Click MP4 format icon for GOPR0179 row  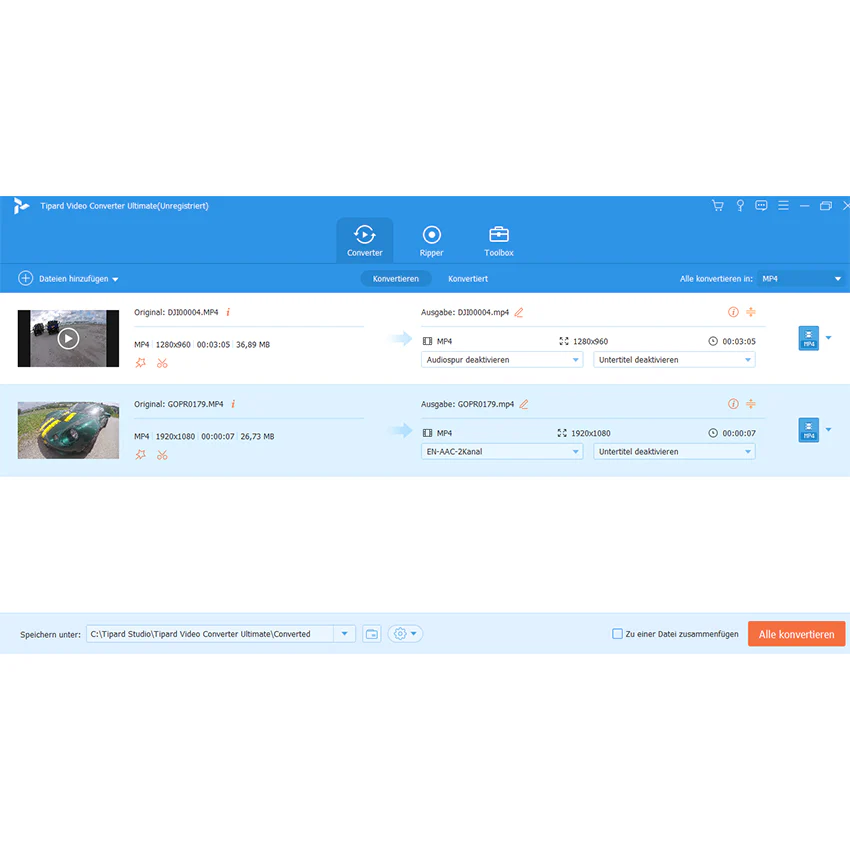(x=808, y=430)
